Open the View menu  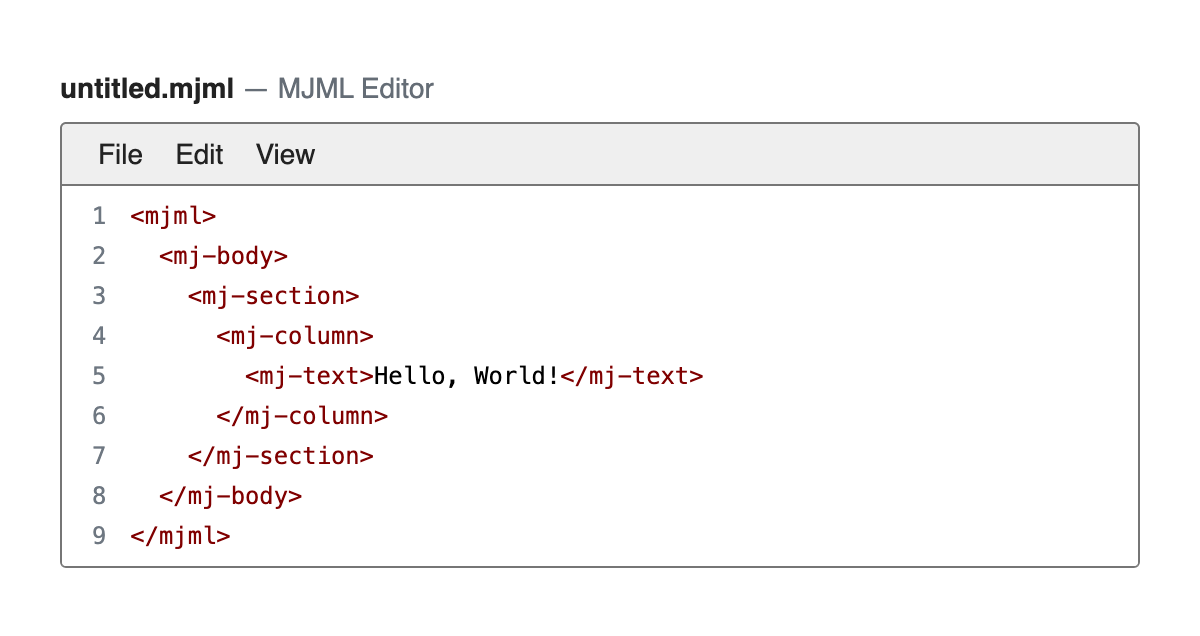(285, 155)
